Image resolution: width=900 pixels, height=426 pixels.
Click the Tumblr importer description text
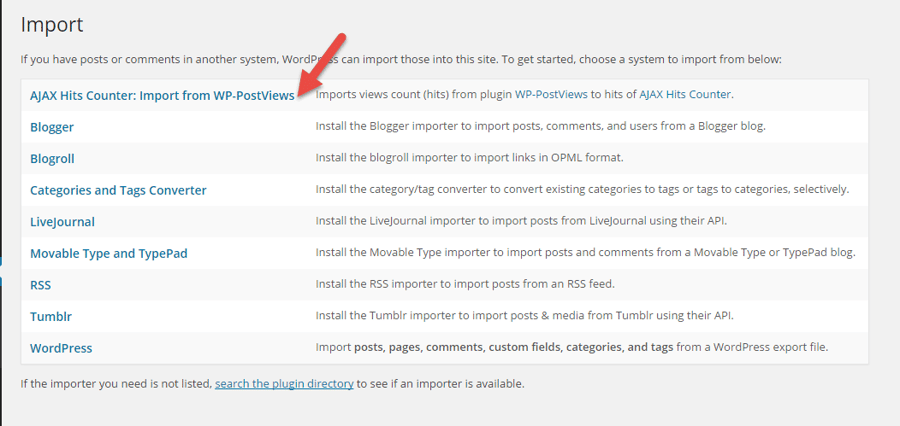tap(525, 316)
